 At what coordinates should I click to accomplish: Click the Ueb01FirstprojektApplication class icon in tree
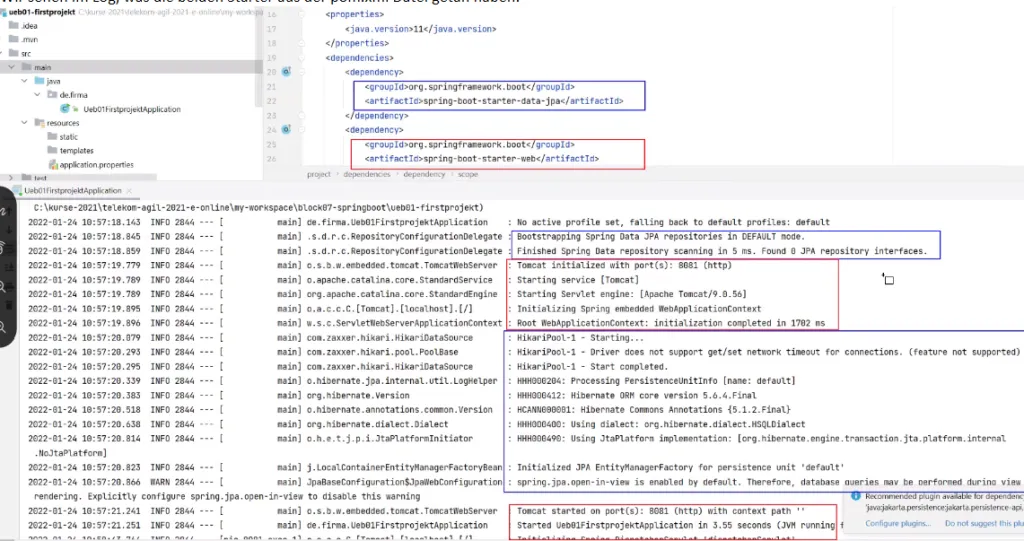pyautogui.click(x=65, y=109)
